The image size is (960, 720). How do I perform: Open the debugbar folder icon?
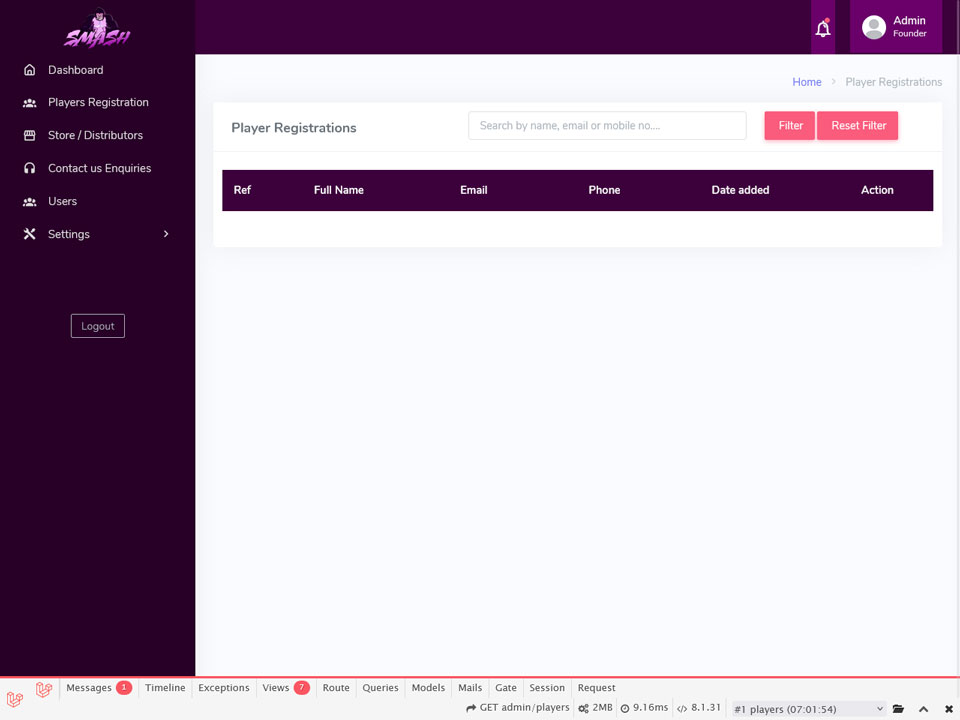click(x=898, y=709)
